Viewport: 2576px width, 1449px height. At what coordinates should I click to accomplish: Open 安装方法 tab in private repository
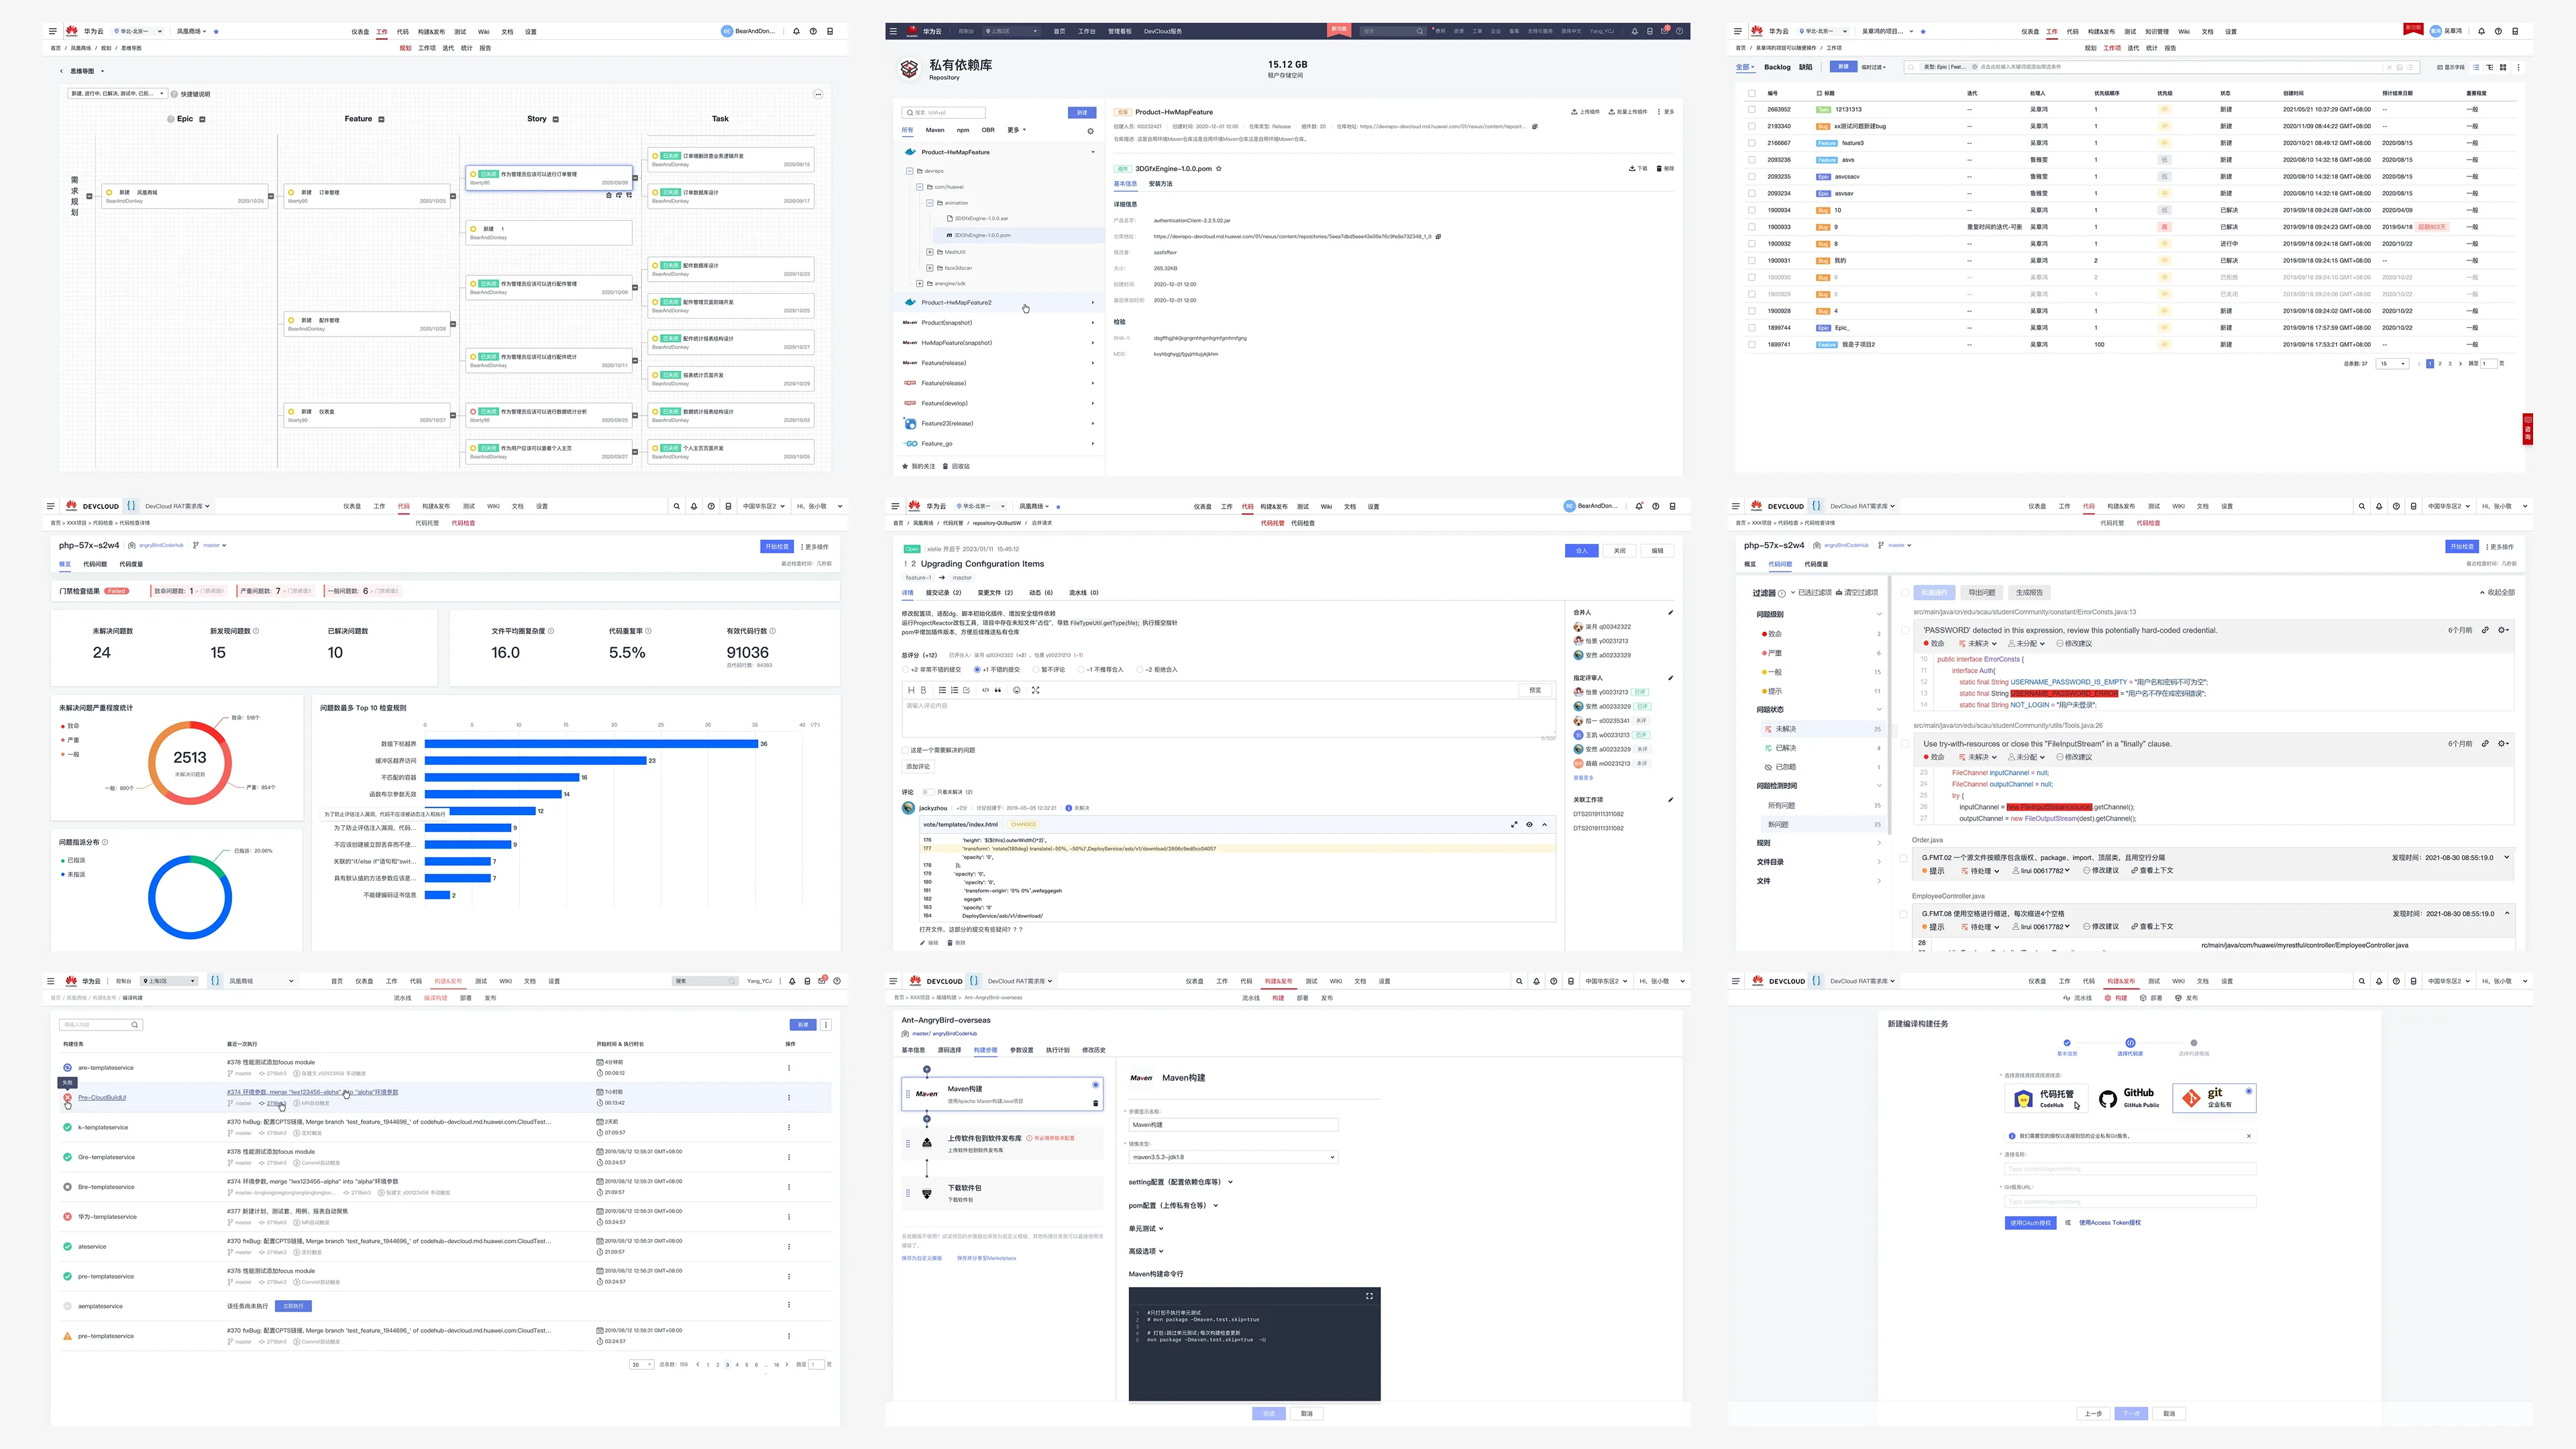pos(1160,184)
